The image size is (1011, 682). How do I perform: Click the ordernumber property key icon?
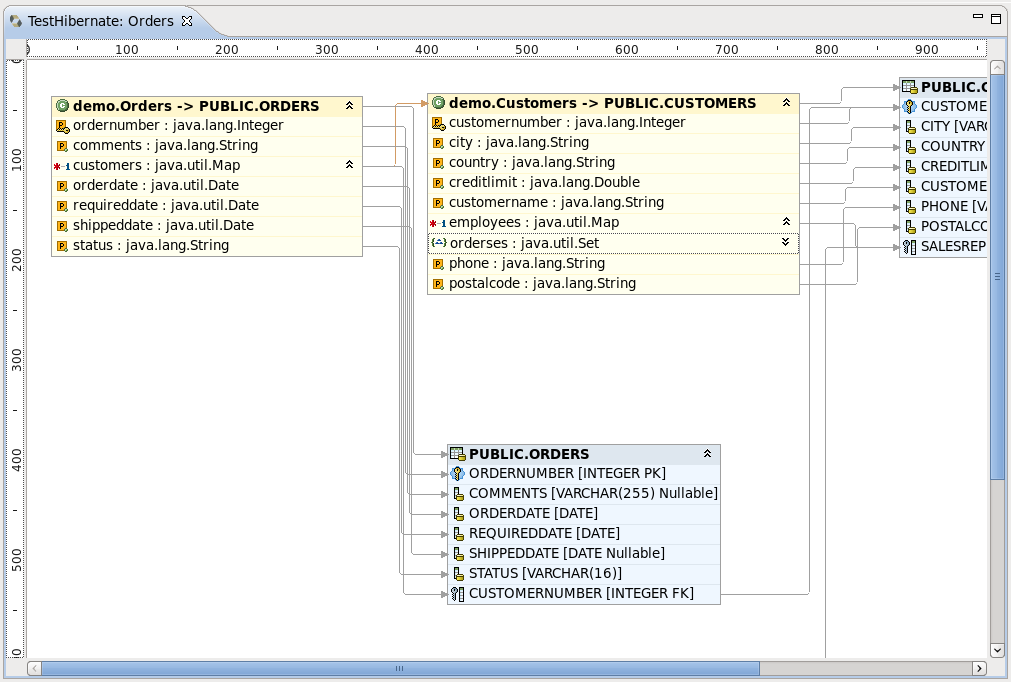click(x=62, y=126)
